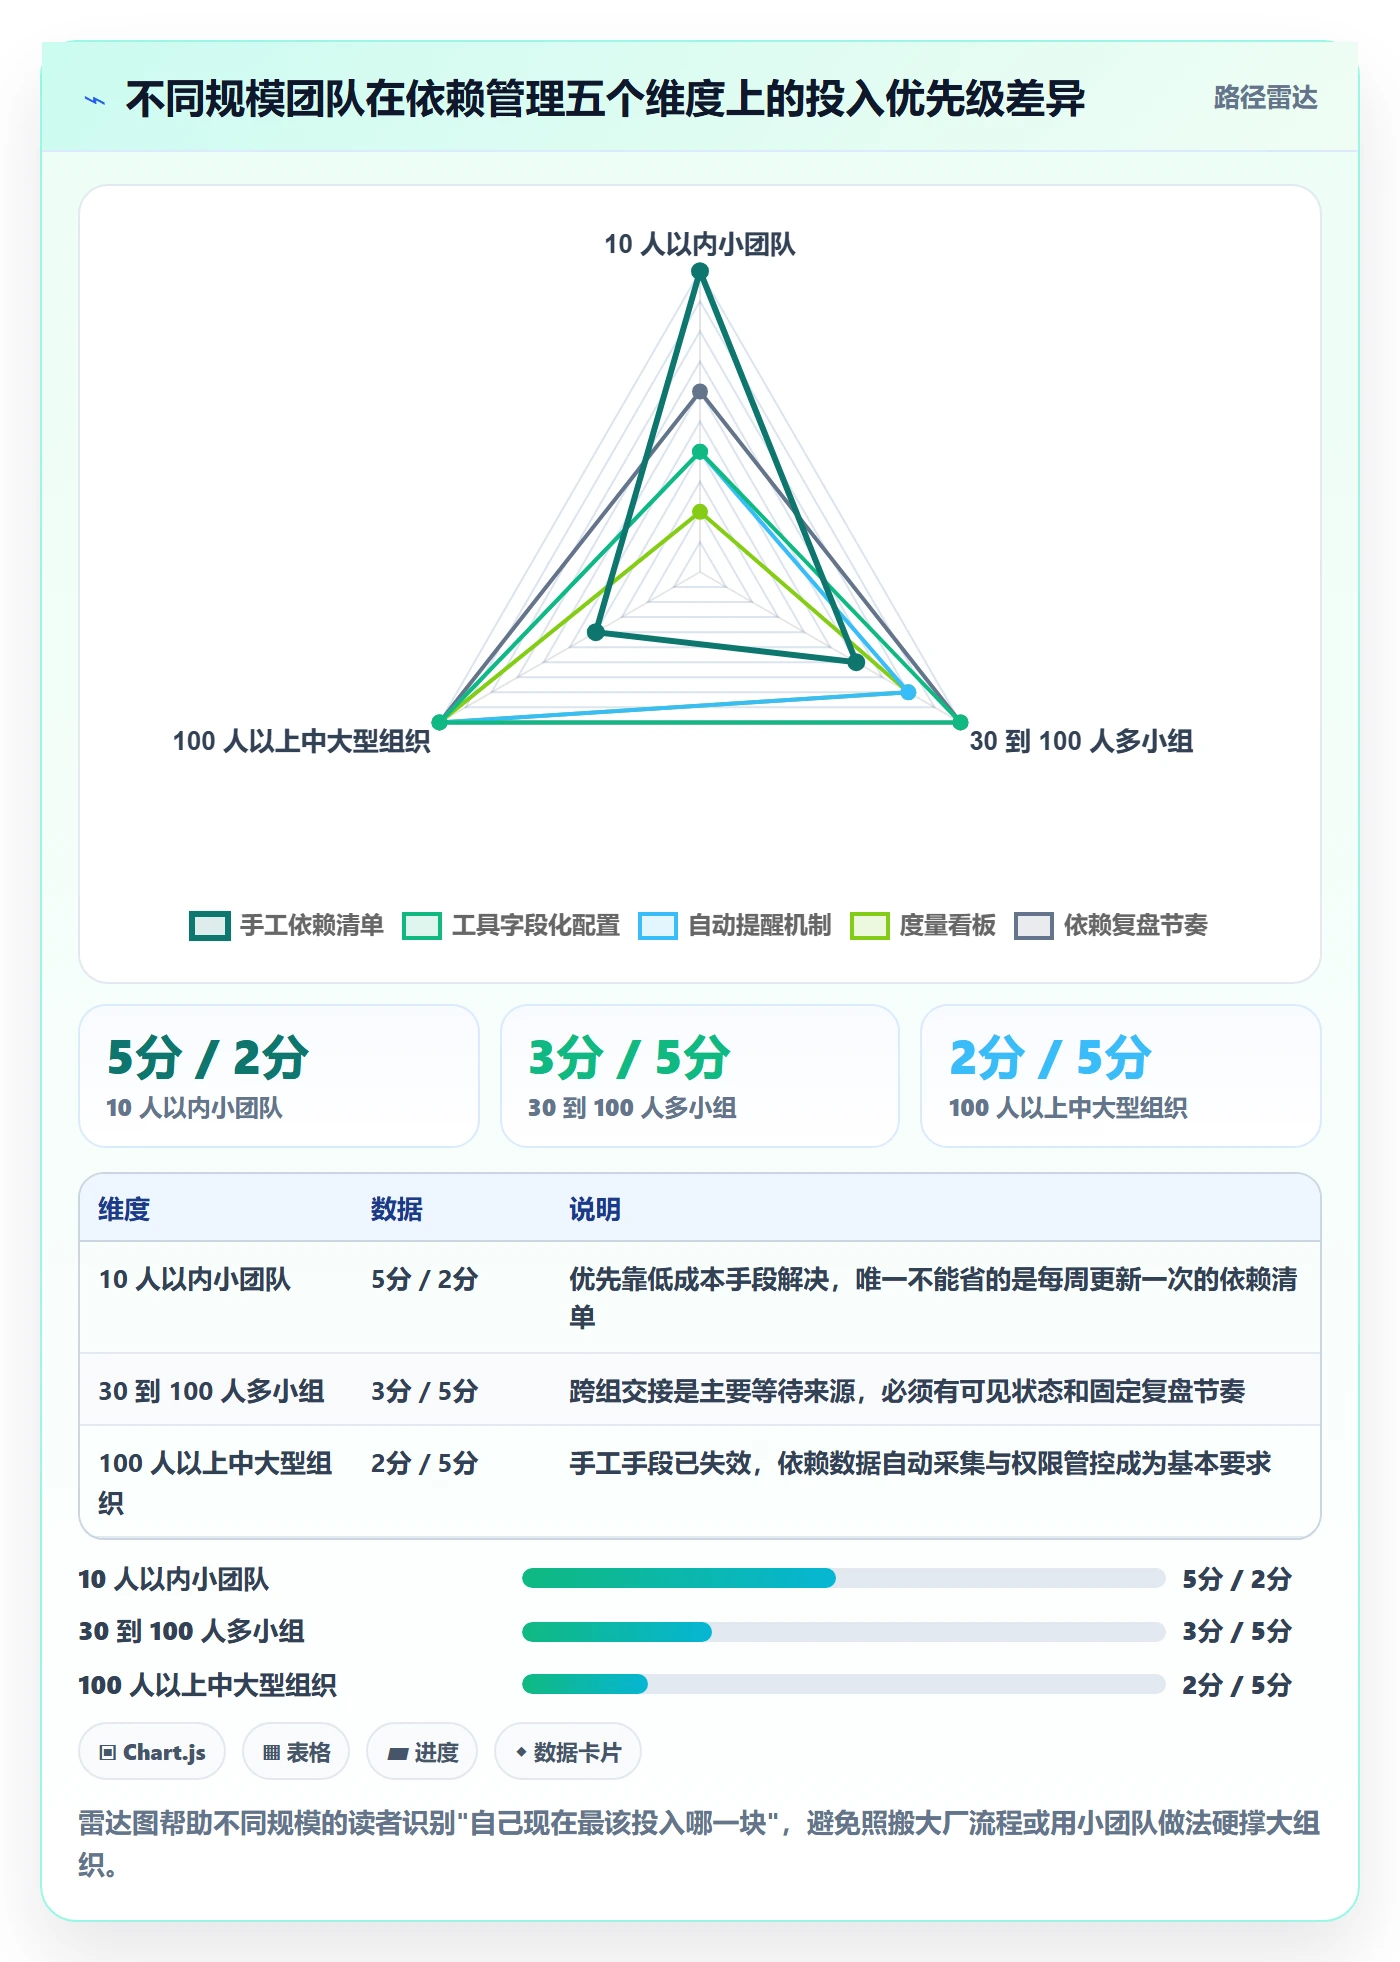Image resolution: width=1400 pixels, height=1962 pixels.
Task: Click the 数据 column header
Action: pos(397,1209)
